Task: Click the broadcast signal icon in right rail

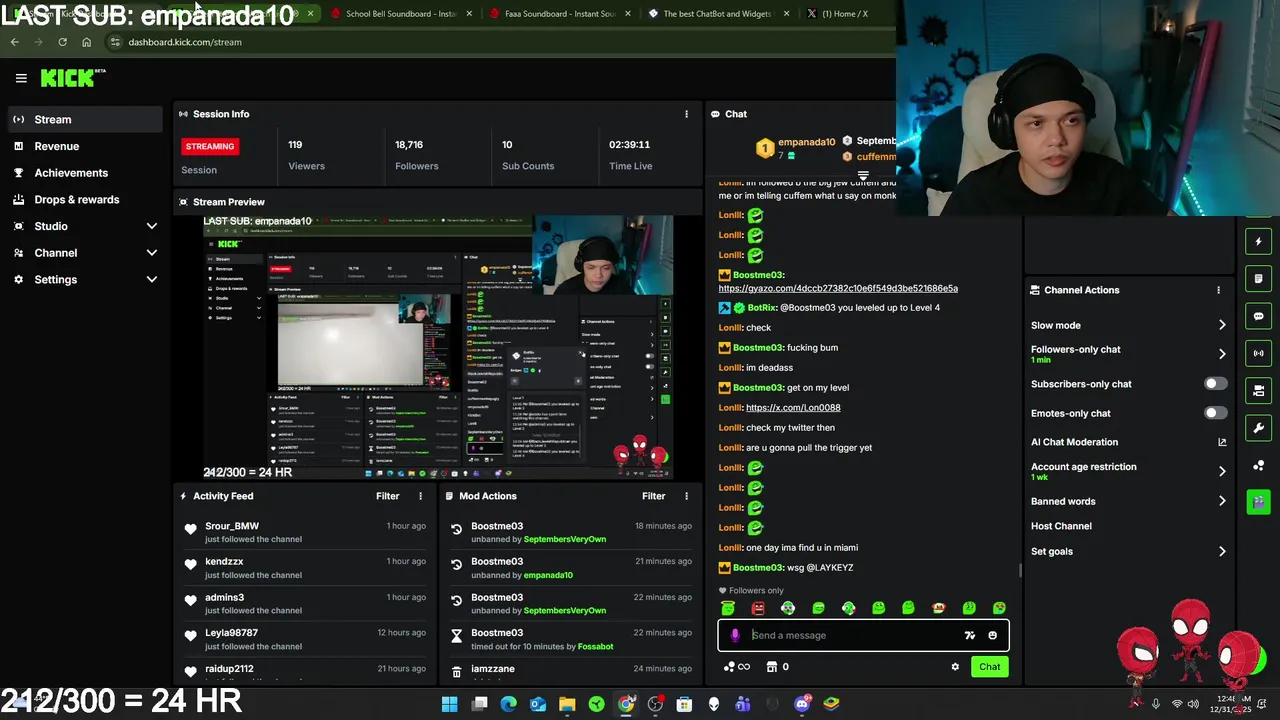Action: [1258, 353]
